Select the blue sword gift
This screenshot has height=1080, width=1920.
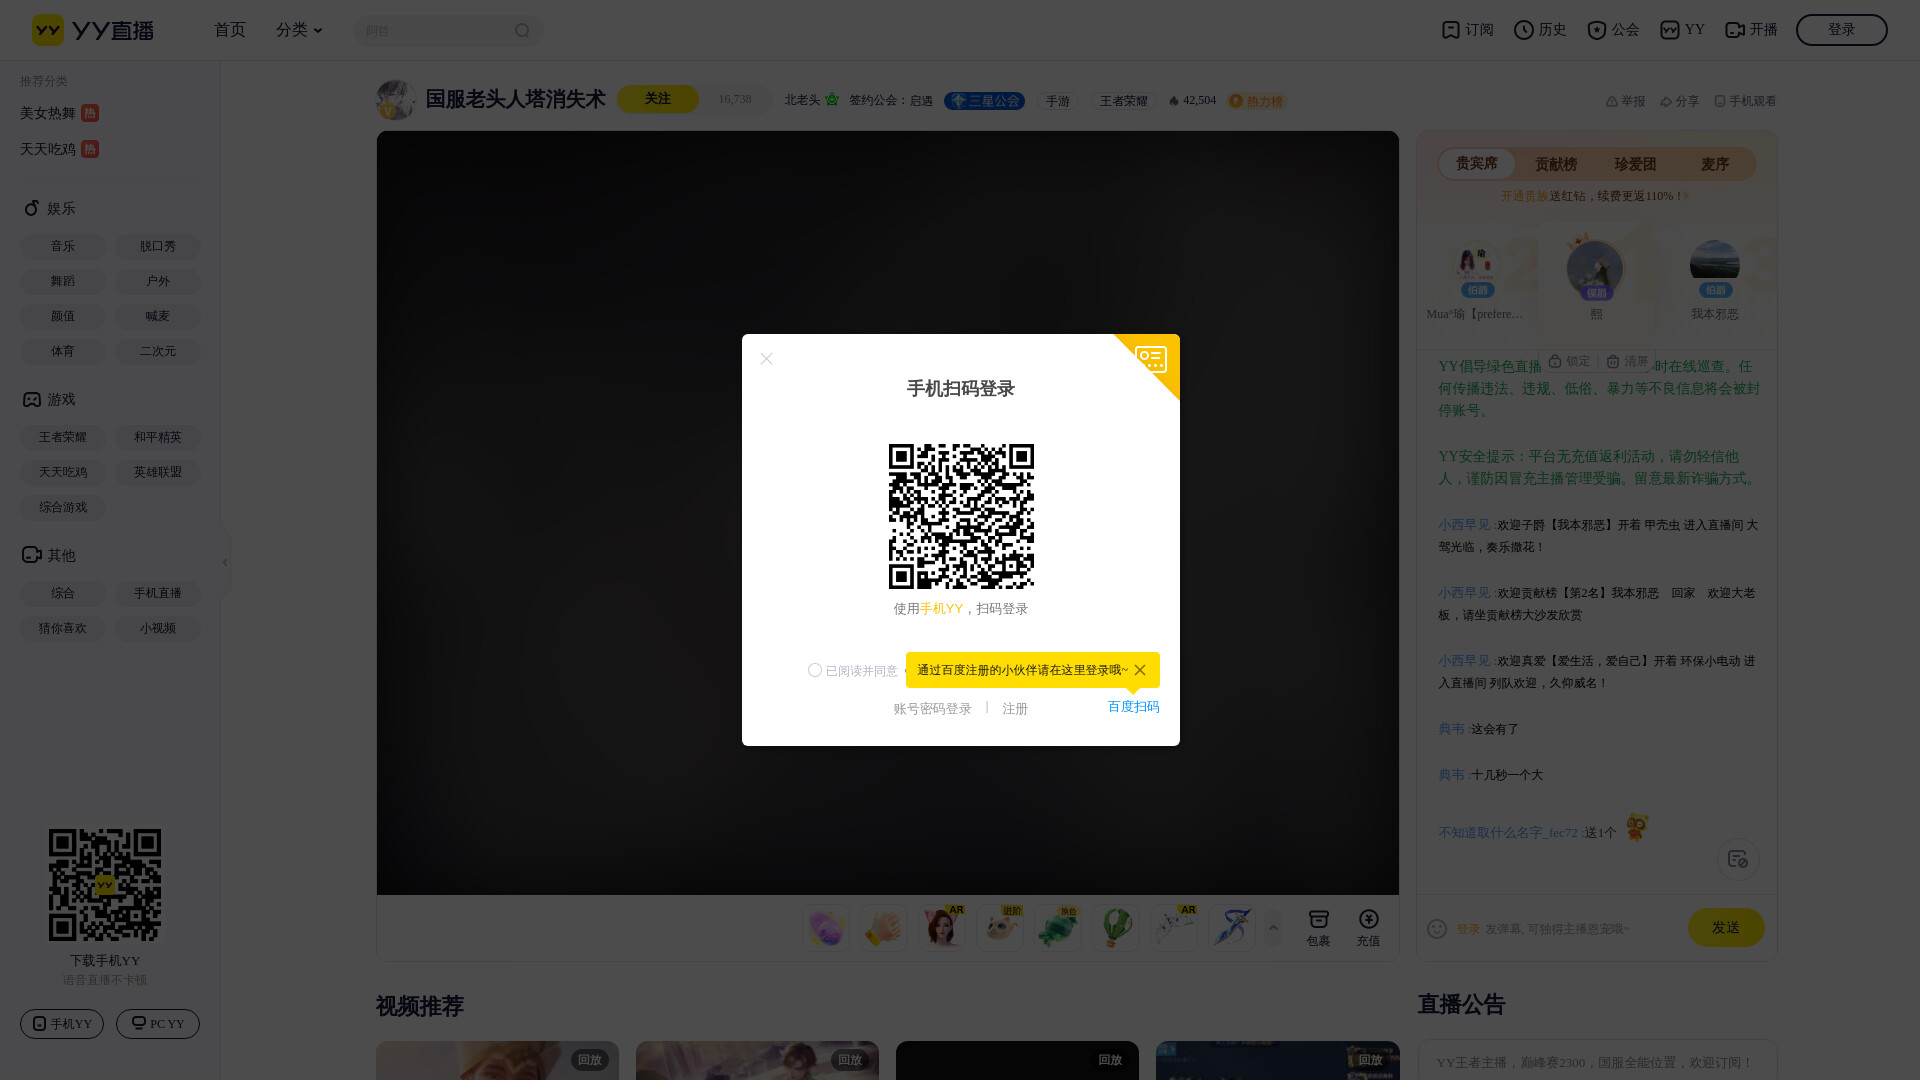tap(1231, 928)
